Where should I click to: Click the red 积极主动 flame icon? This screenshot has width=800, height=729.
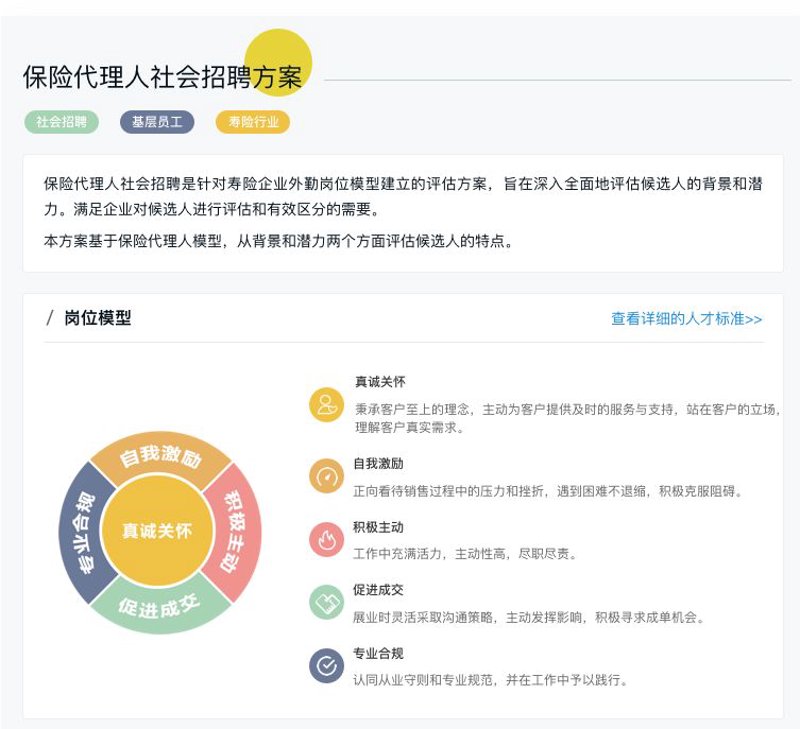[327, 539]
